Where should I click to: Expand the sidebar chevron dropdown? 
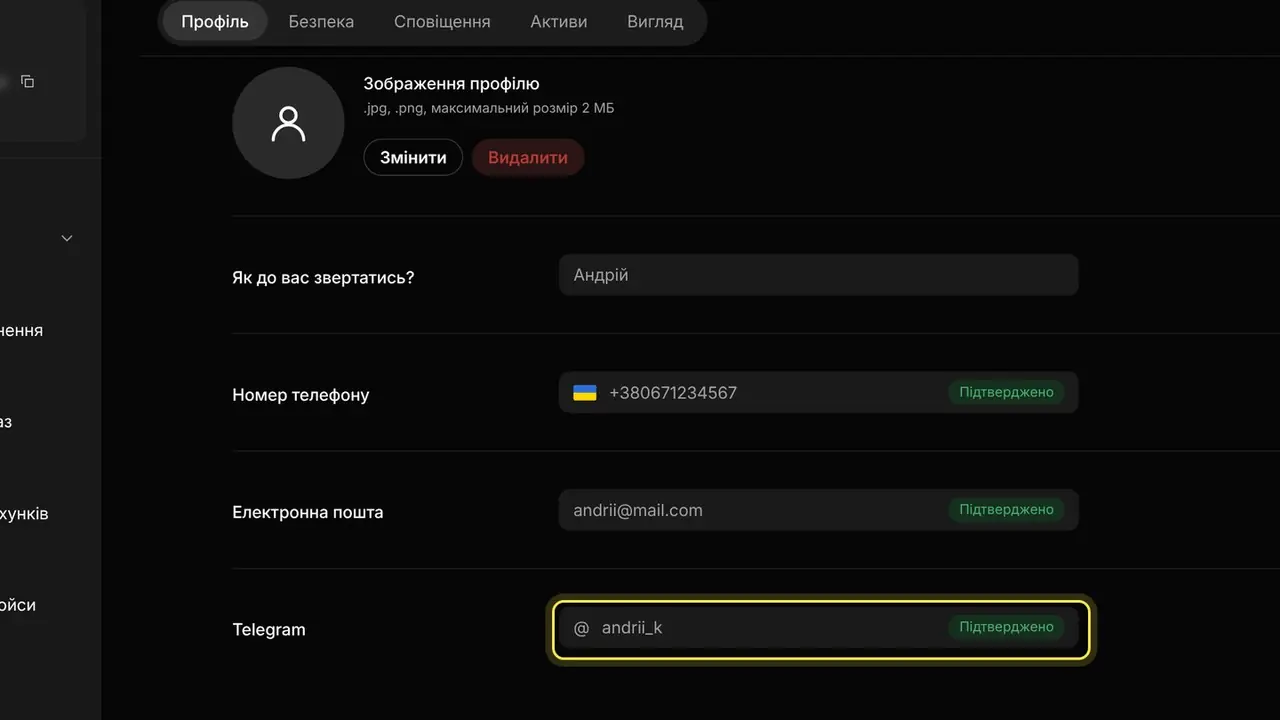pos(67,238)
